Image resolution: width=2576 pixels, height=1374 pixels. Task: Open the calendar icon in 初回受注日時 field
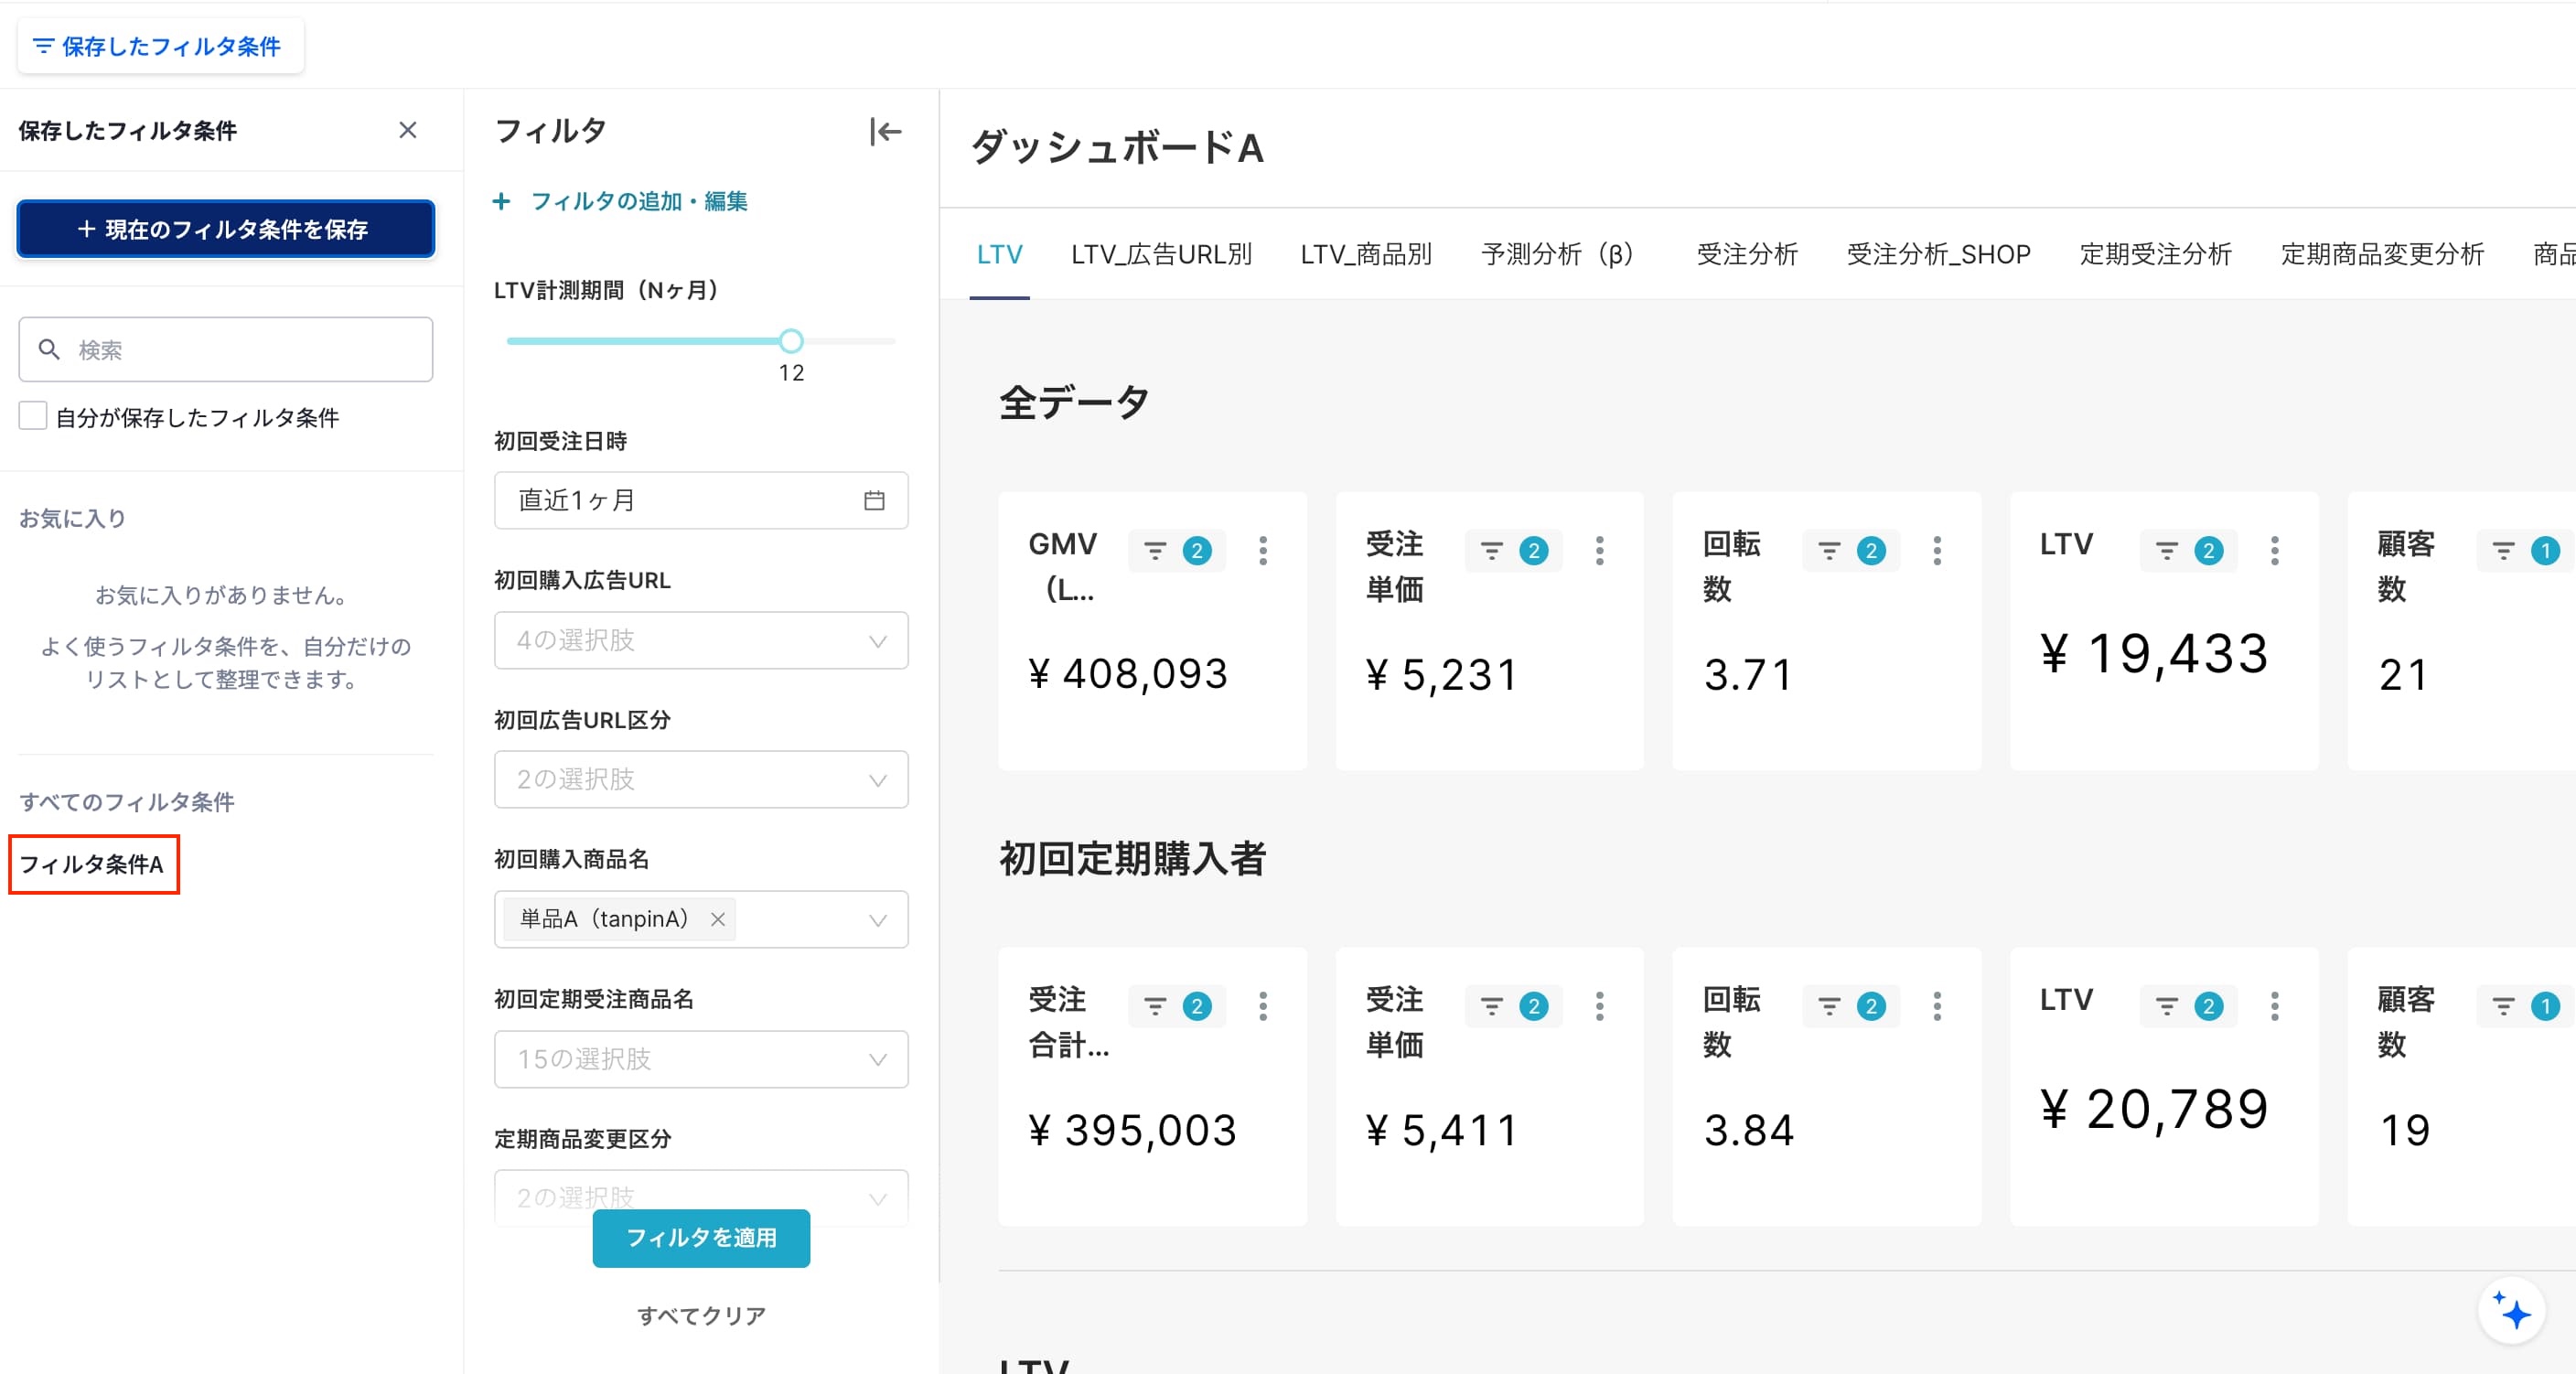(x=874, y=500)
